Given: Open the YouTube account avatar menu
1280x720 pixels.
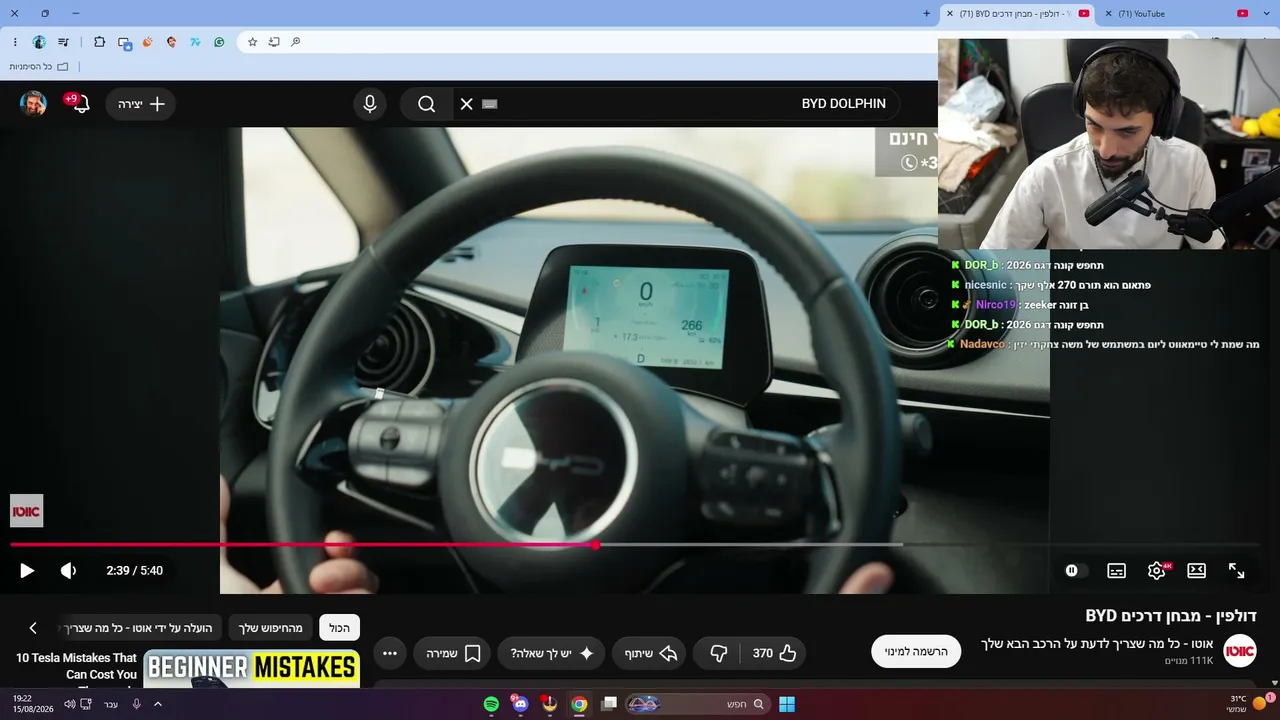Looking at the screenshot, I should 34,104.
